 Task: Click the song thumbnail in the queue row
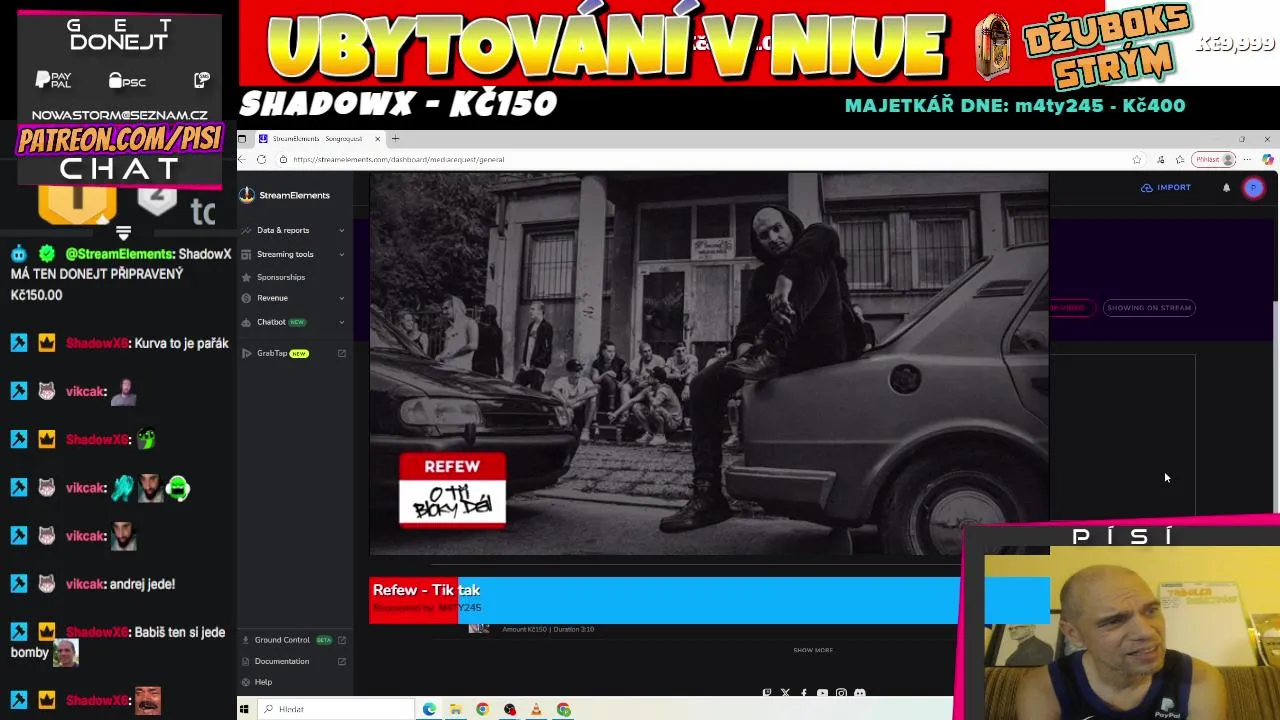point(479,628)
